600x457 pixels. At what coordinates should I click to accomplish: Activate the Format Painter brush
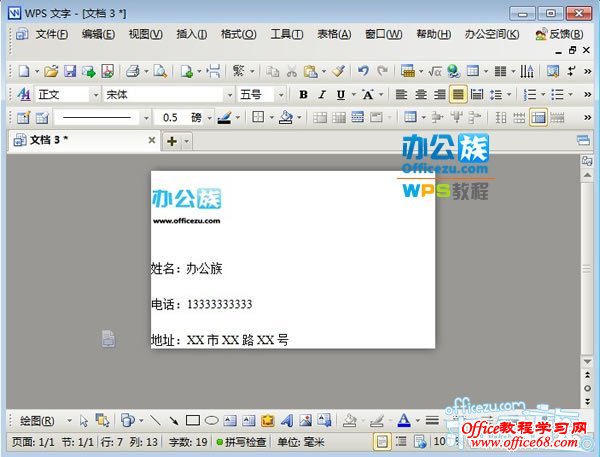(339, 71)
